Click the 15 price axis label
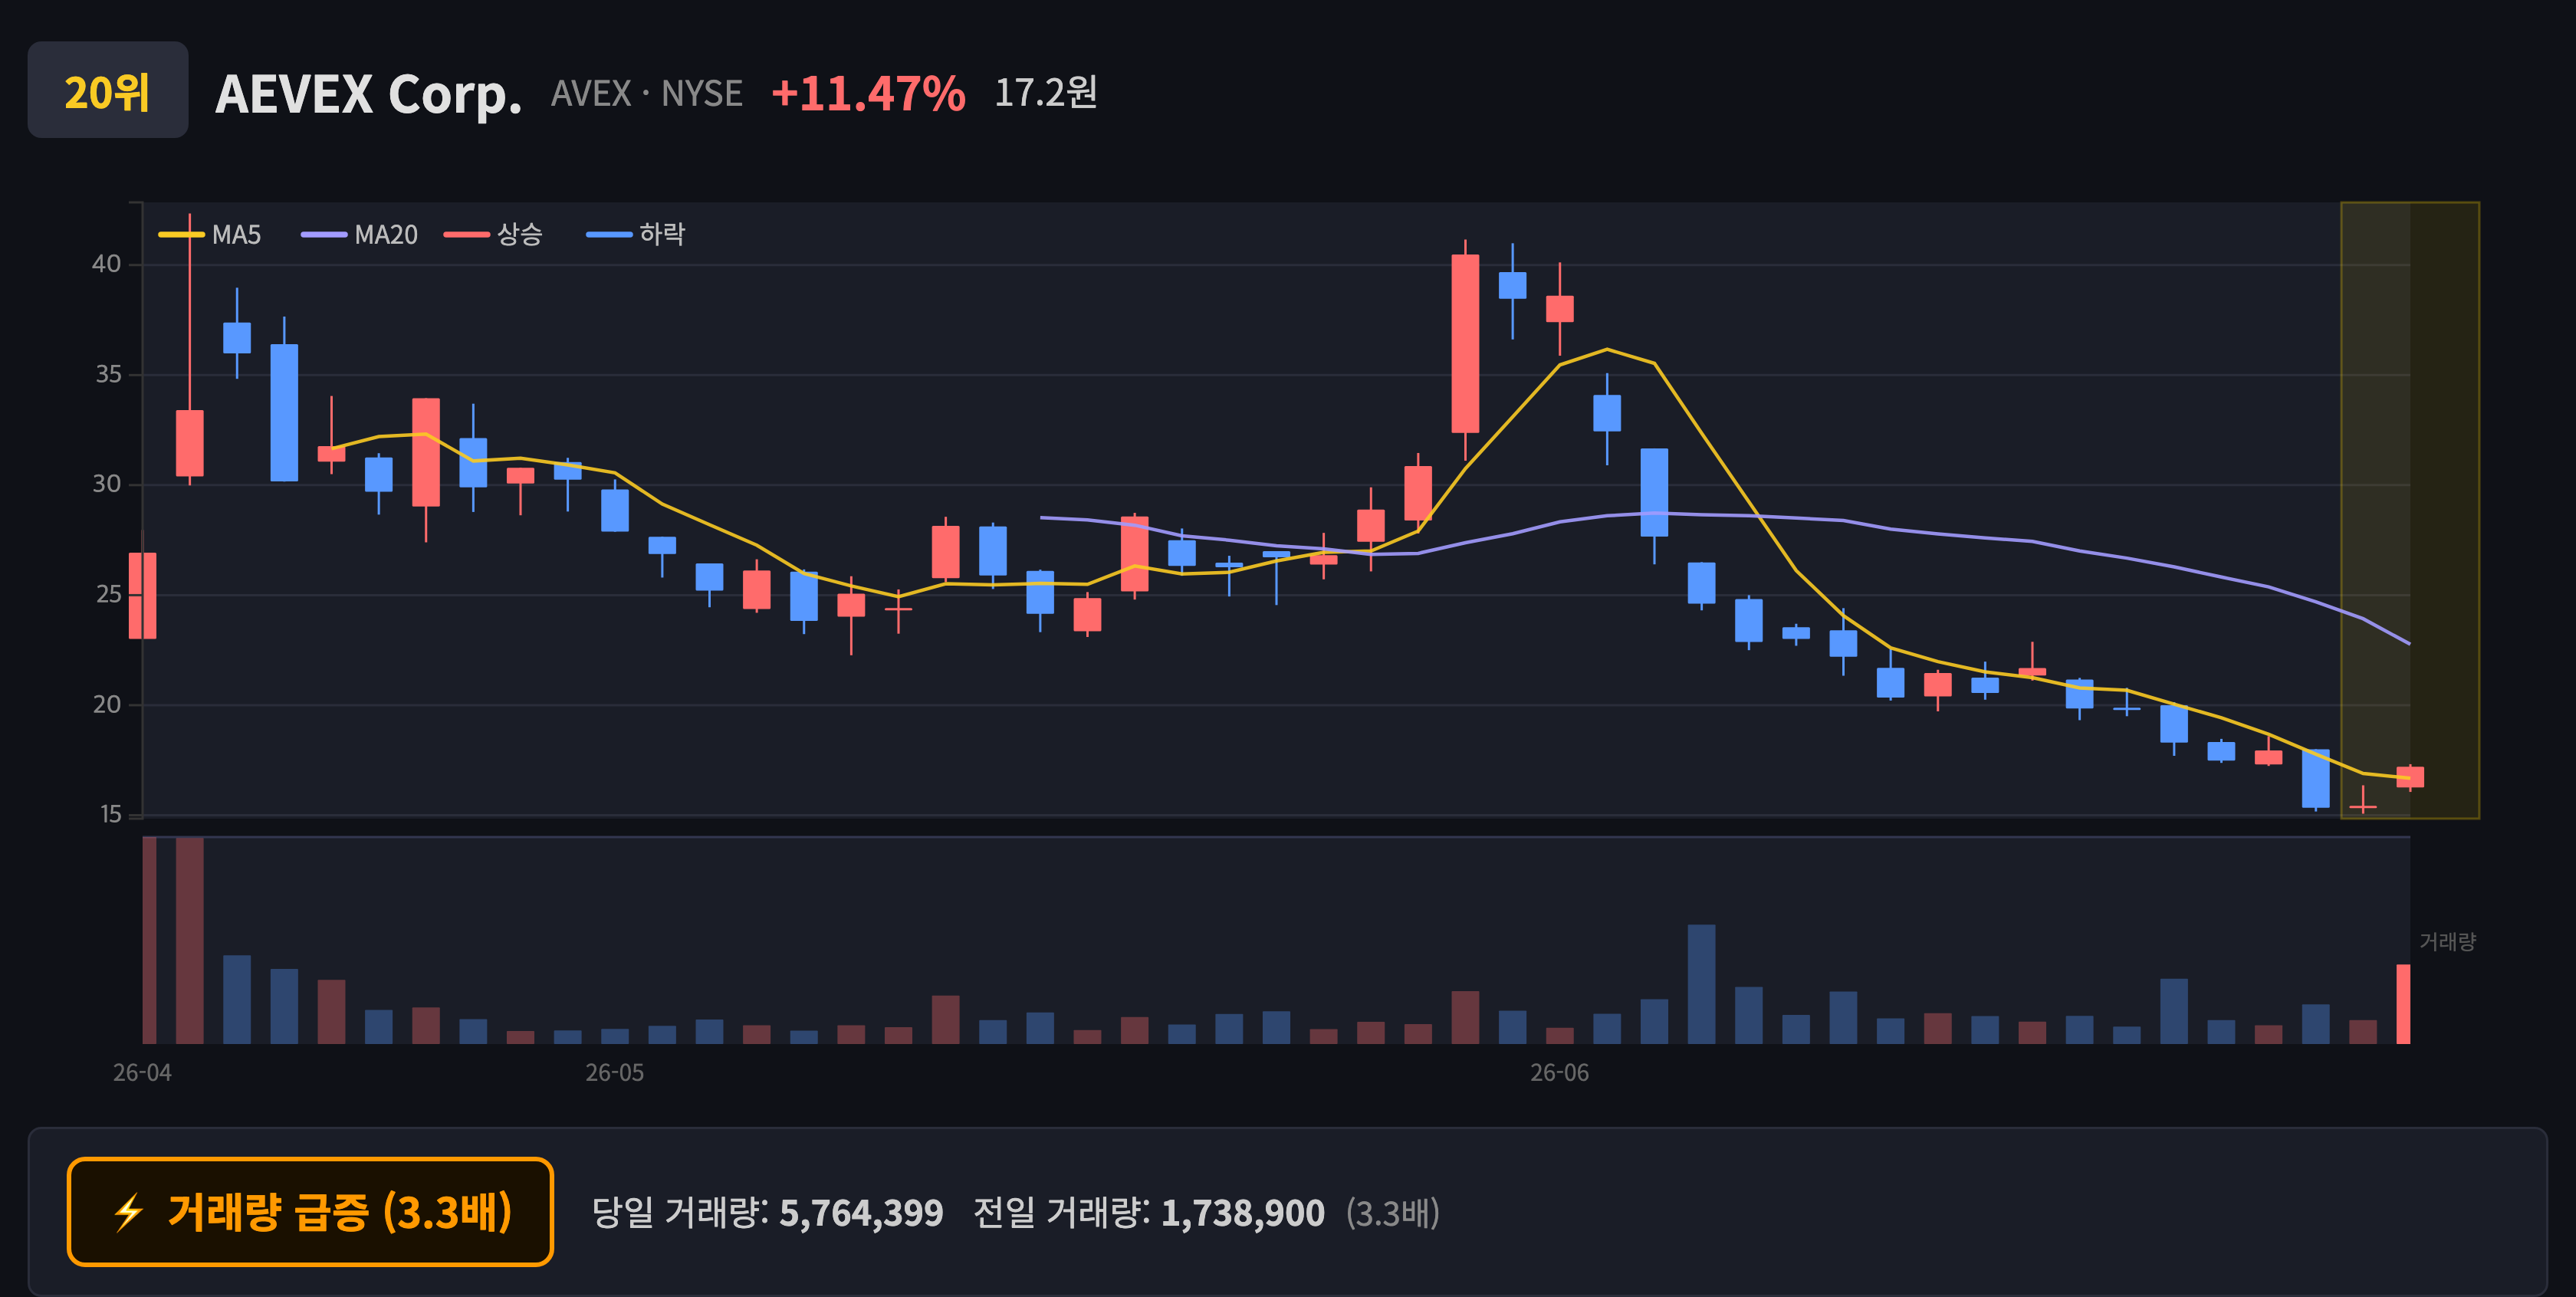 pos(110,814)
